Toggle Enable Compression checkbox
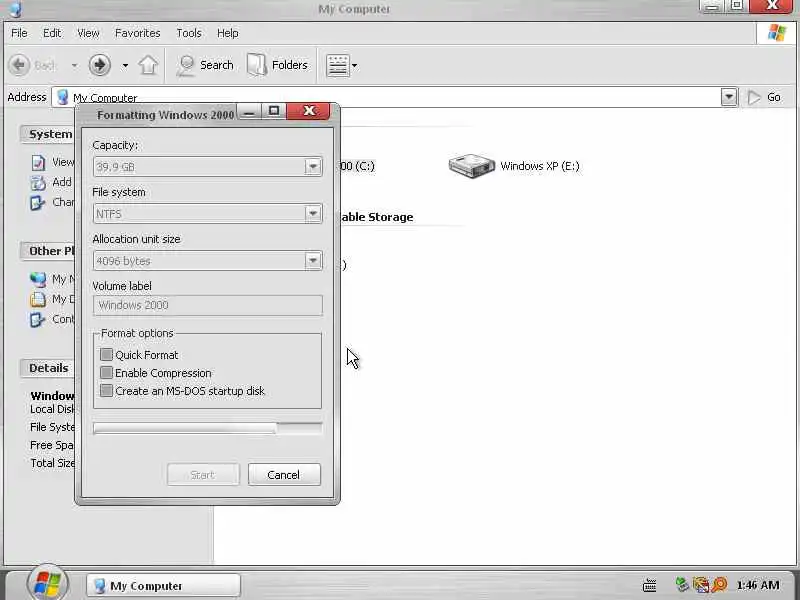The image size is (800, 600). 106,373
